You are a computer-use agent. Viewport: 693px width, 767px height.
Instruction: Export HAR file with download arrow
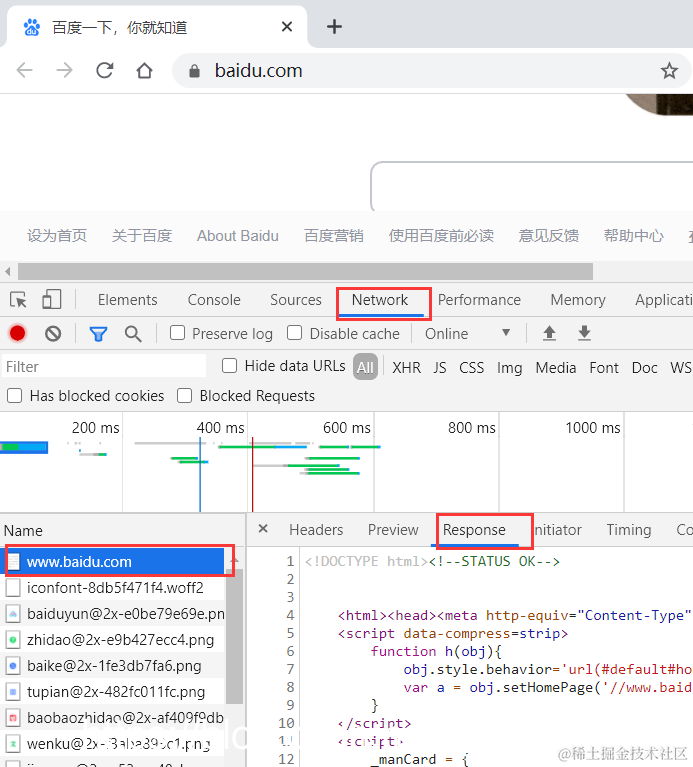[x=584, y=333]
